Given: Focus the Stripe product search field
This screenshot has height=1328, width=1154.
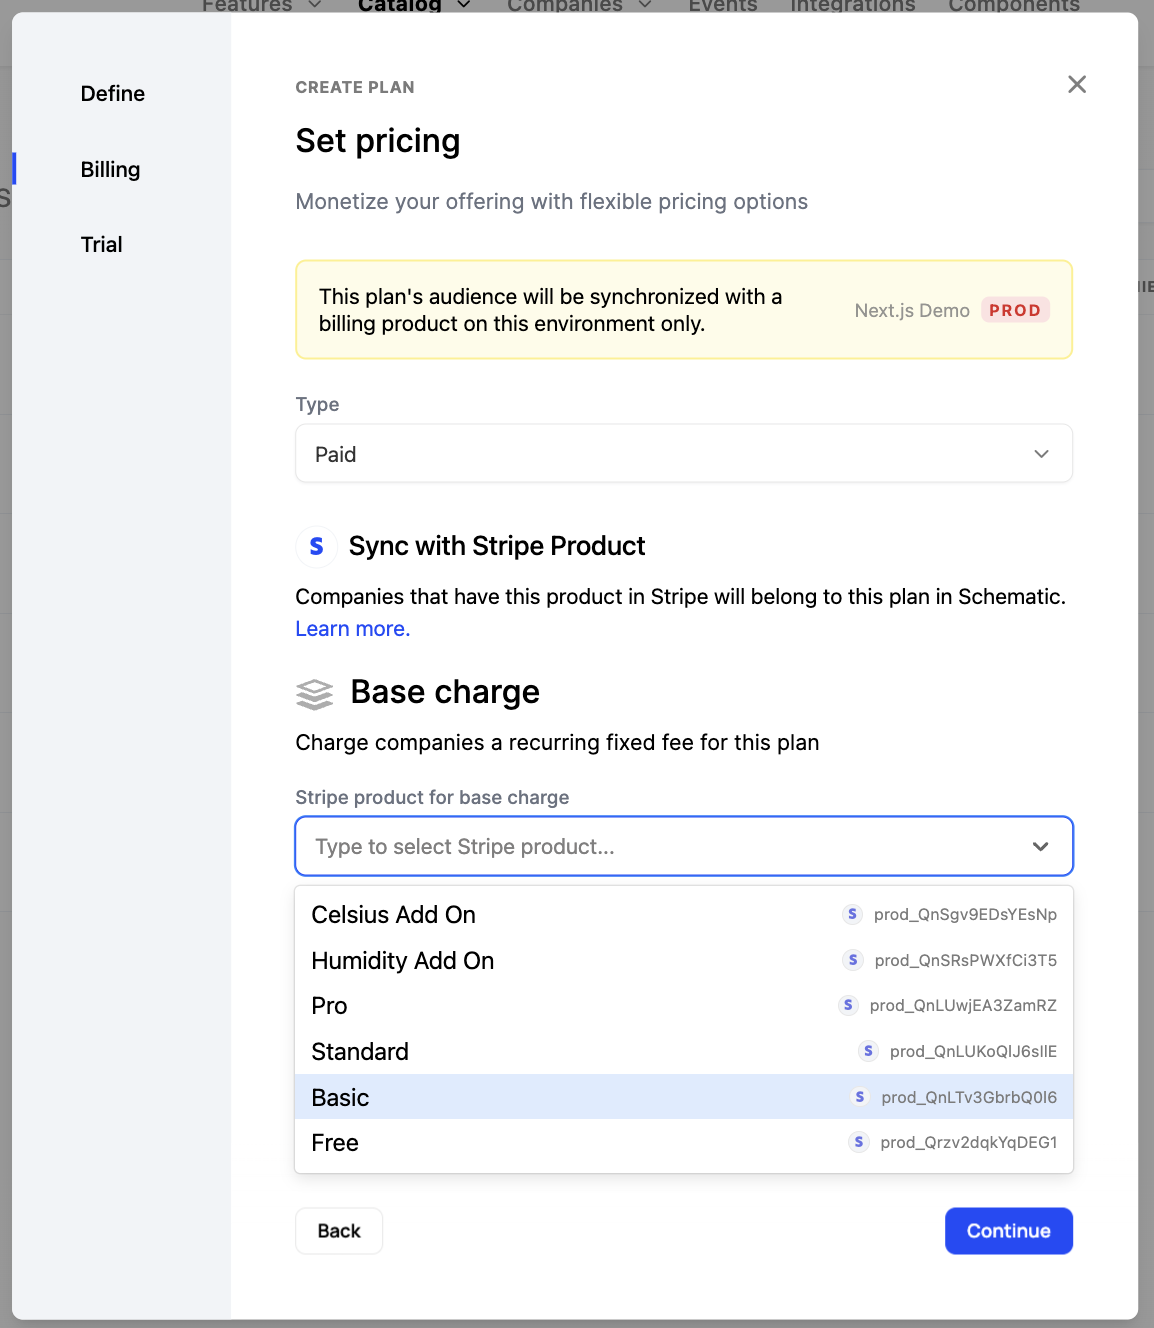Looking at the screenshot, I should [660, 847].
